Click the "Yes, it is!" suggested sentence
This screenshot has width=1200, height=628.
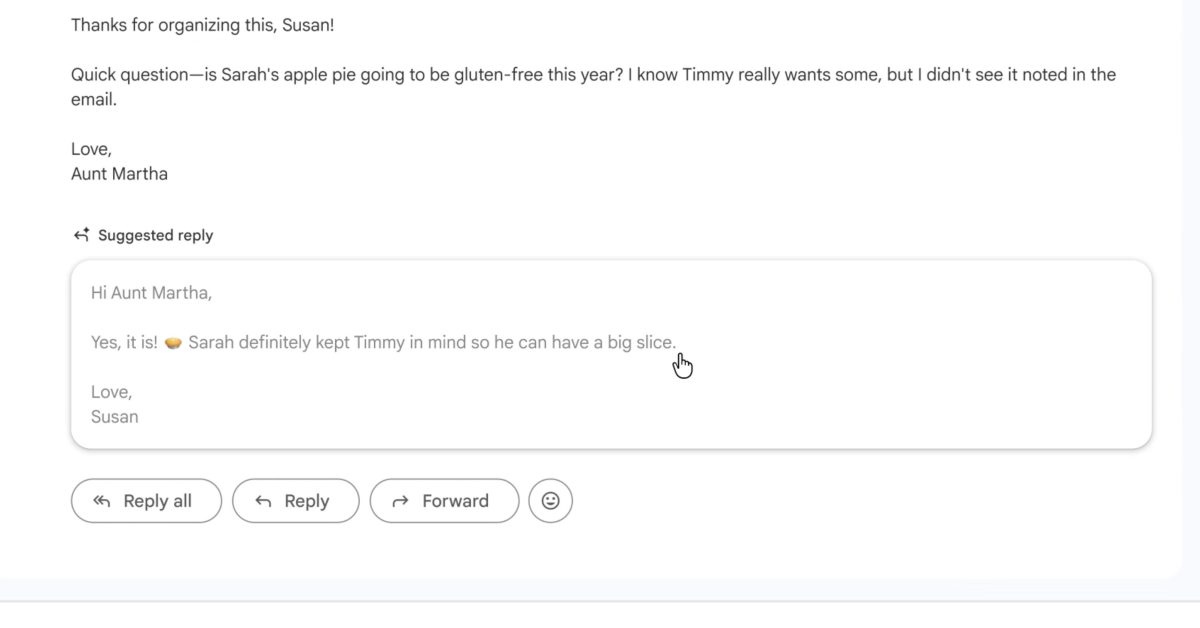coord(124,342)
